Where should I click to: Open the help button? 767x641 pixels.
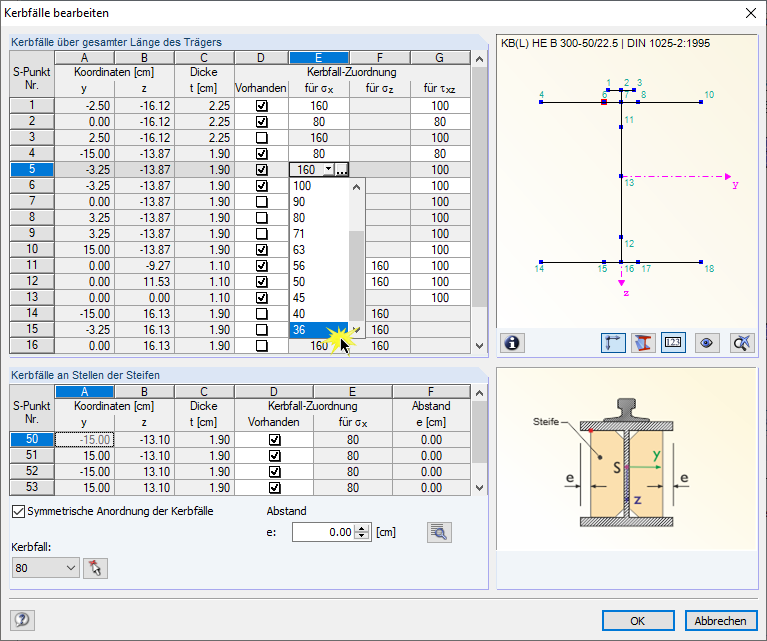tap(22, 620)
